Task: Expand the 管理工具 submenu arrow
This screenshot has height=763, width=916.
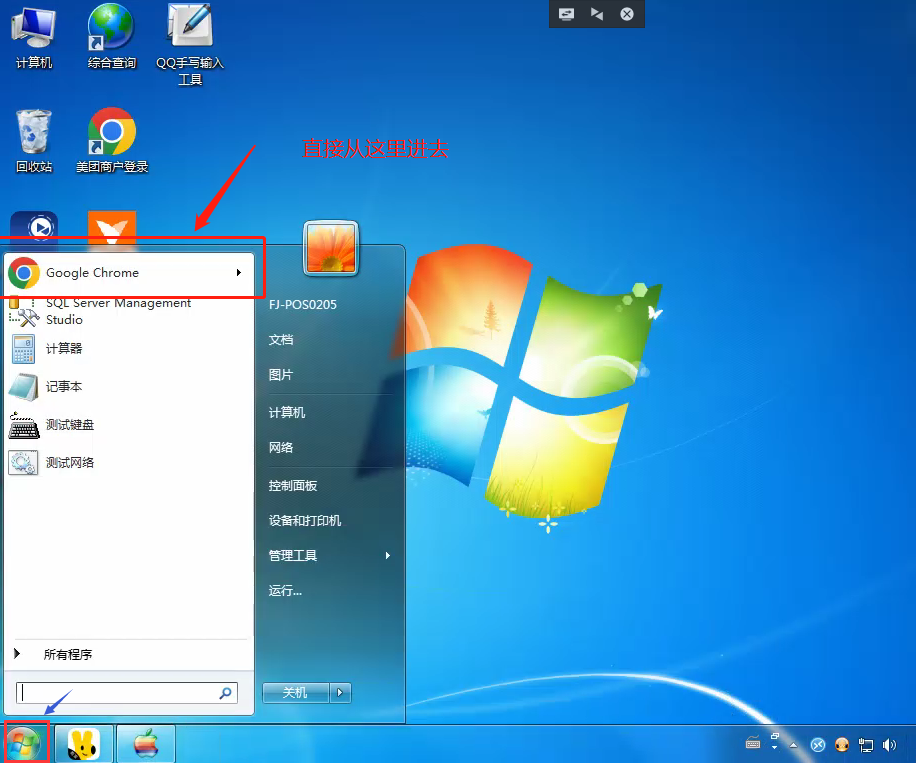Action: (388, 556)
